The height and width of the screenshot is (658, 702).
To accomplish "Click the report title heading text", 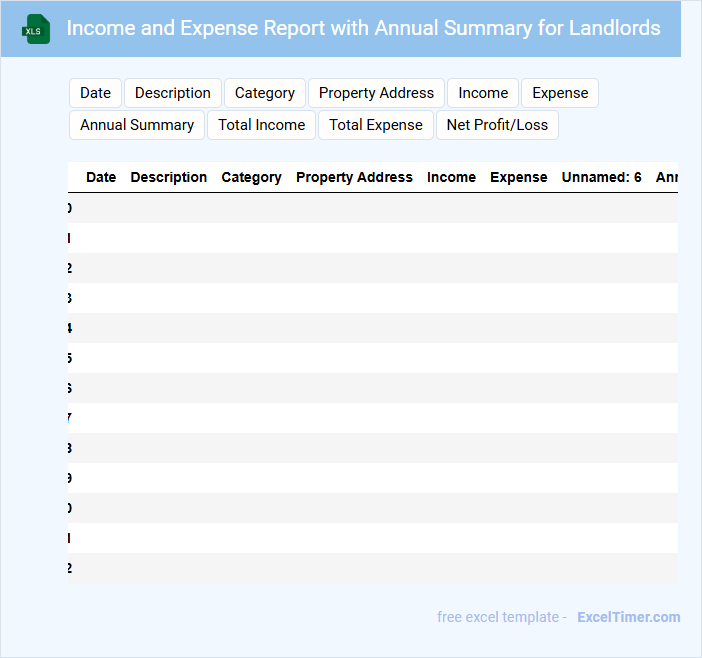I will pyautogui.click(x=363, y=28).
